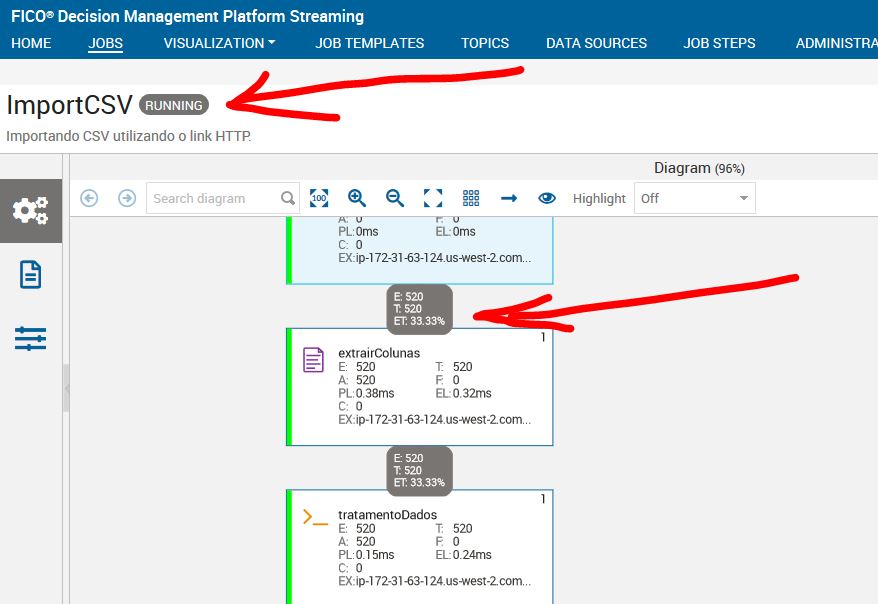Toggle the arrow flow display in toolbar
This screenshot has width=878, height=604.
tap(509, 198)
